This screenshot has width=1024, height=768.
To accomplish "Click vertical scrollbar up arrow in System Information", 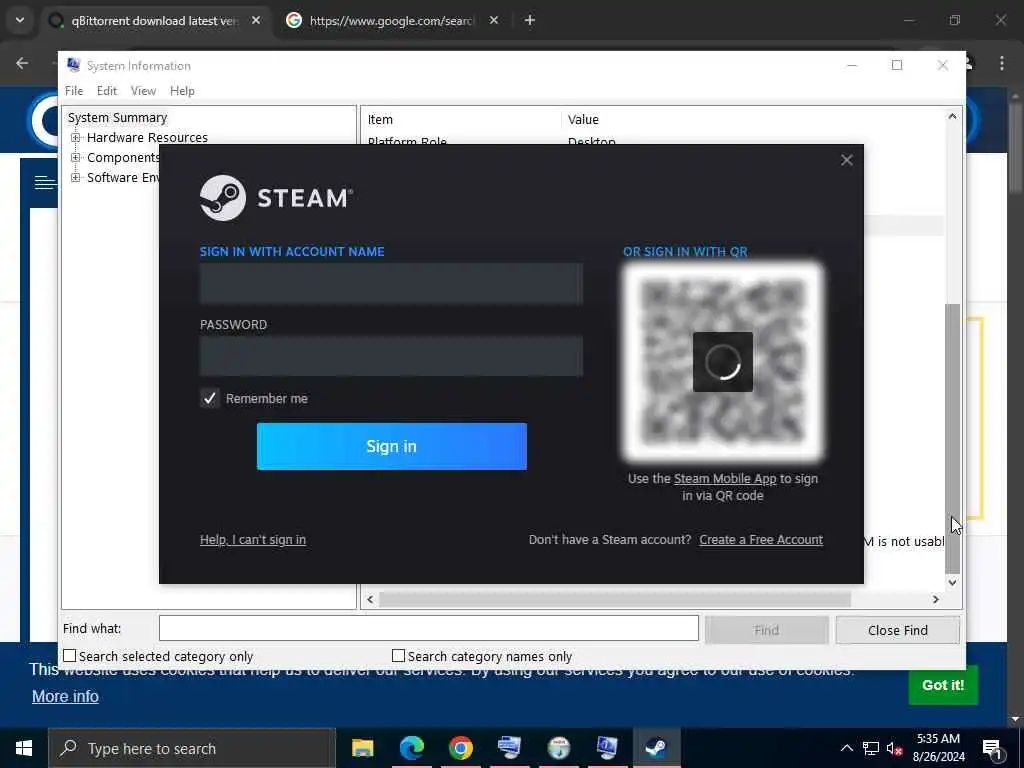I will [952, 116].
